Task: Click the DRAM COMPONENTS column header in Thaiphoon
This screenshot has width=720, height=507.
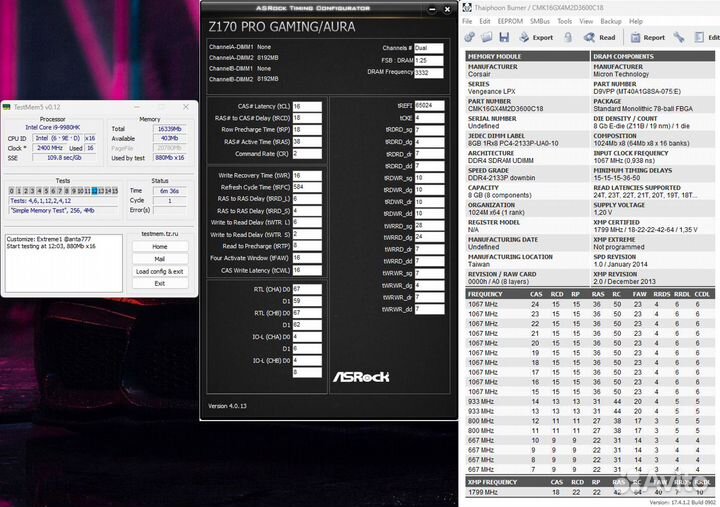Action: pyautogui.click(x=652, y=56)
